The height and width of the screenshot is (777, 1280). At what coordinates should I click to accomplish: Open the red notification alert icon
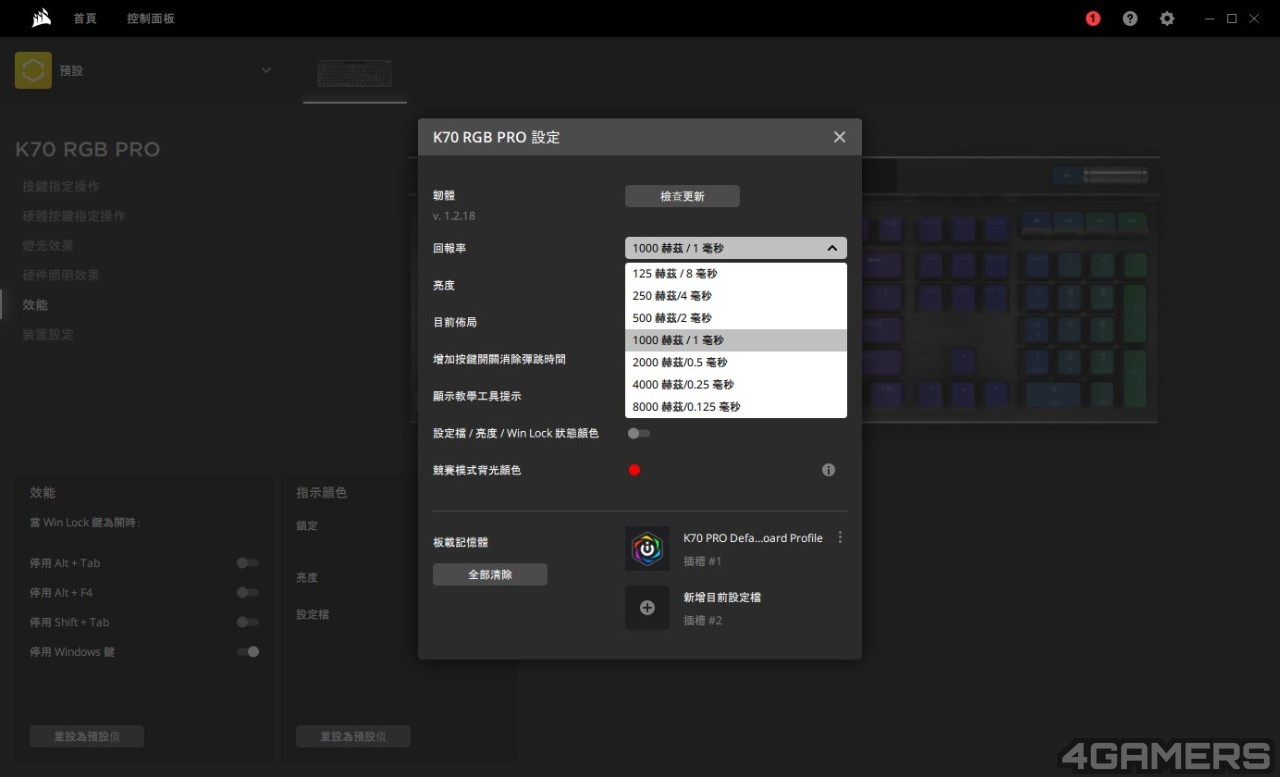[1093, 18]
